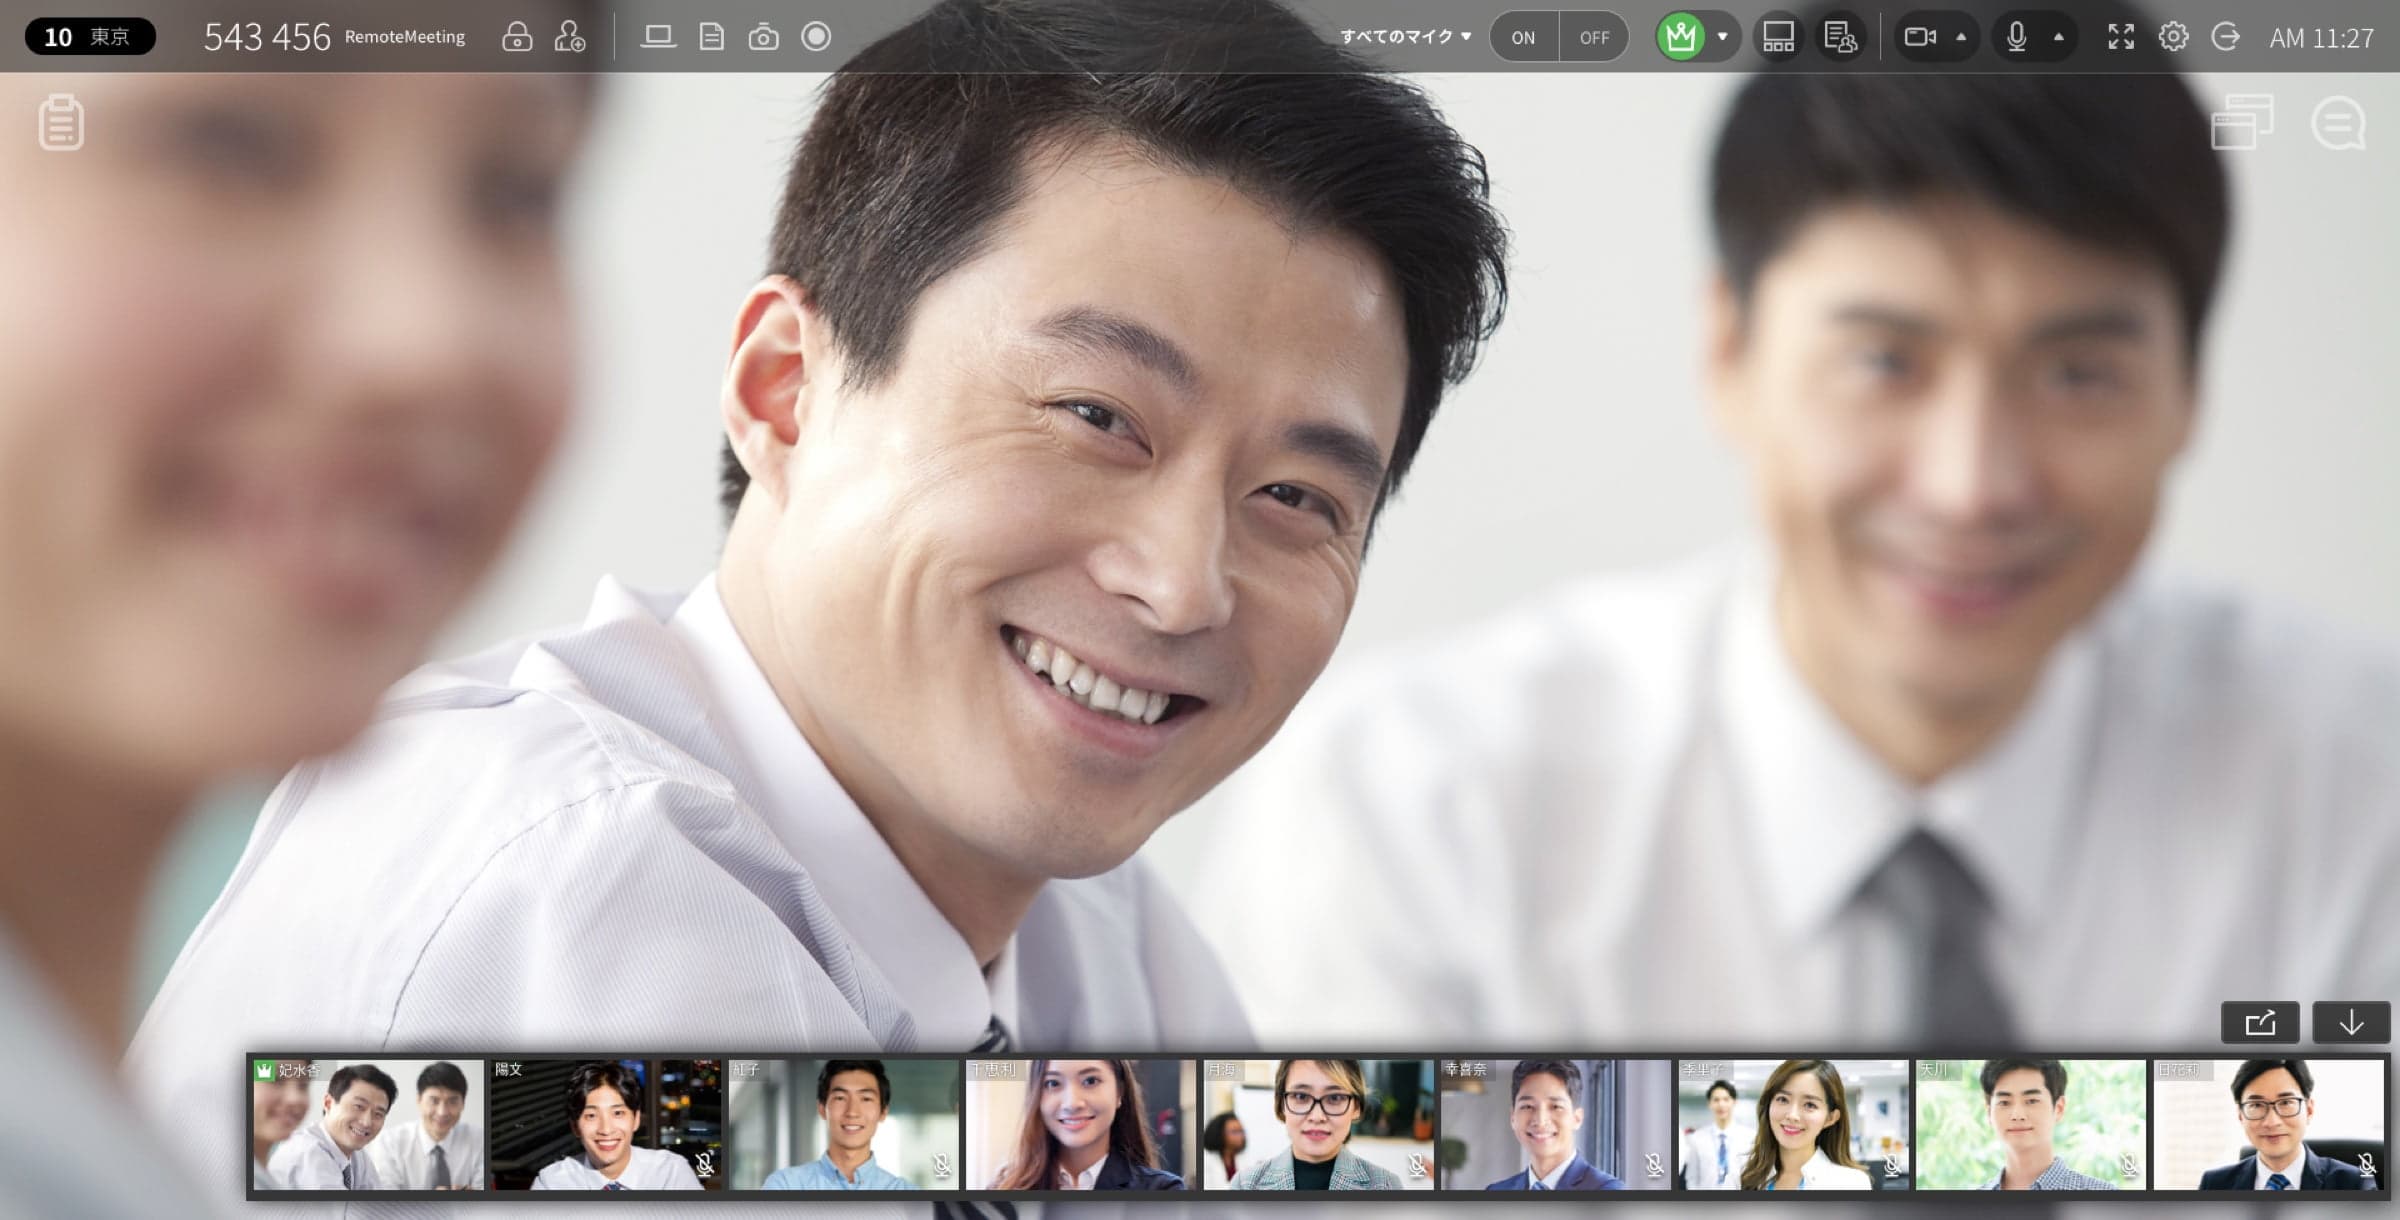The image size is (2400, 1220).
Task: Toggle the microphone on or off
Action: [x=2016, y=37]
